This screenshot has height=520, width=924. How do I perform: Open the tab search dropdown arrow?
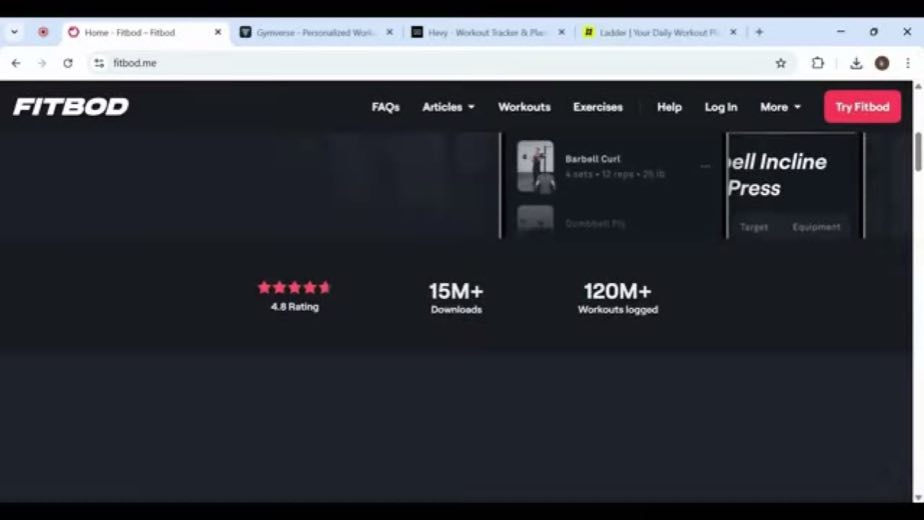click(14, 32)
